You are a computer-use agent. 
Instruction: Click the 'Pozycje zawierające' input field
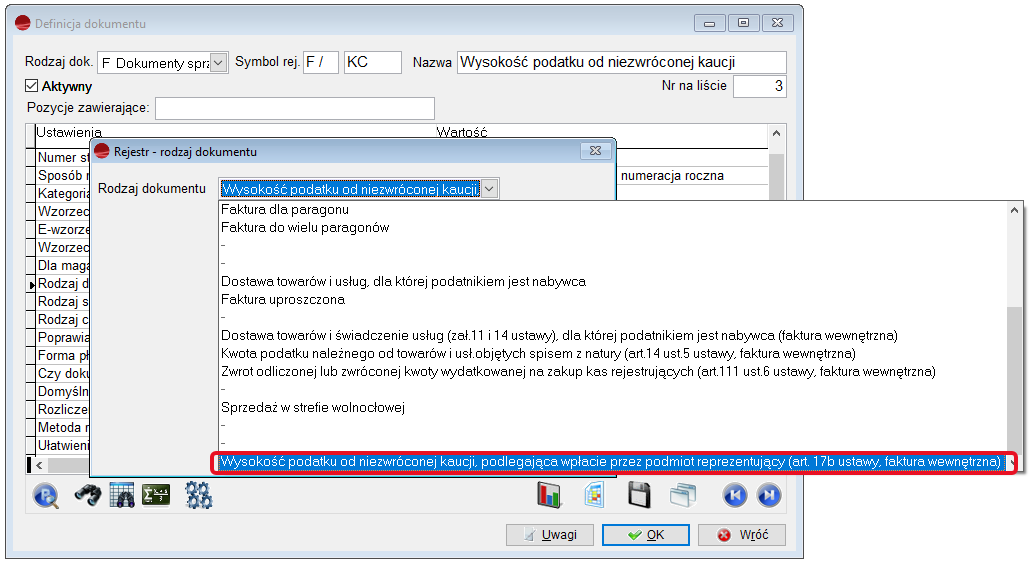295,108
